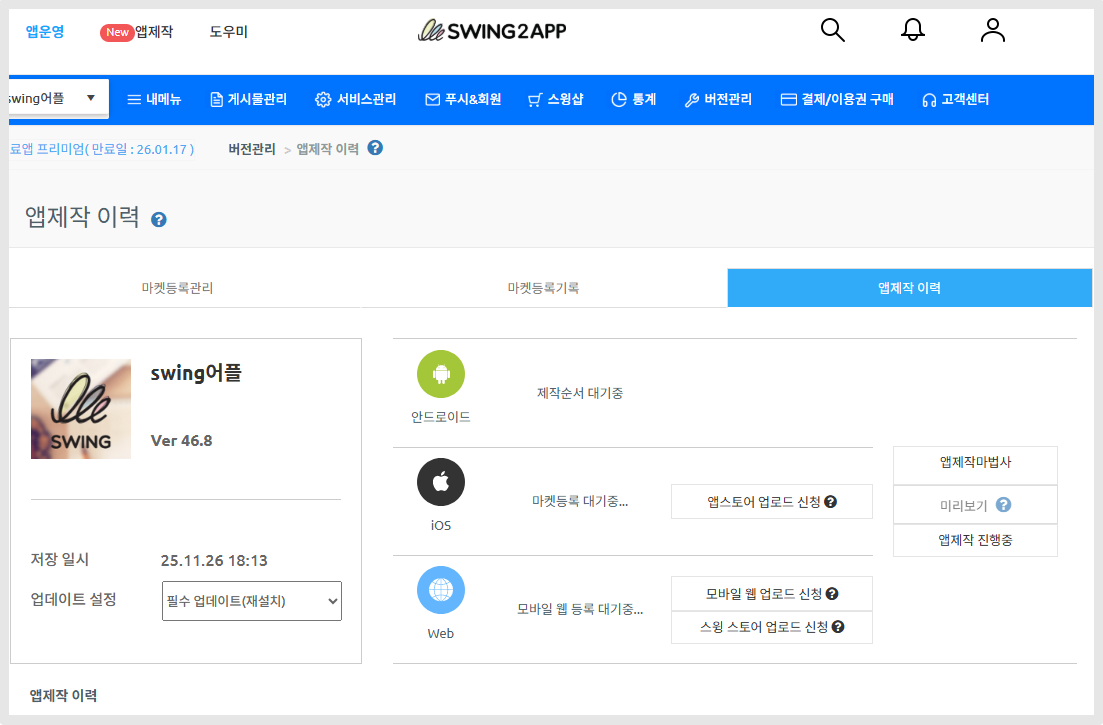Expand the swing어플 app selector dropdown
Image resolution: width=1103 pixels, height=725 pixels.
pyautogui.click(x=56, y=98)
